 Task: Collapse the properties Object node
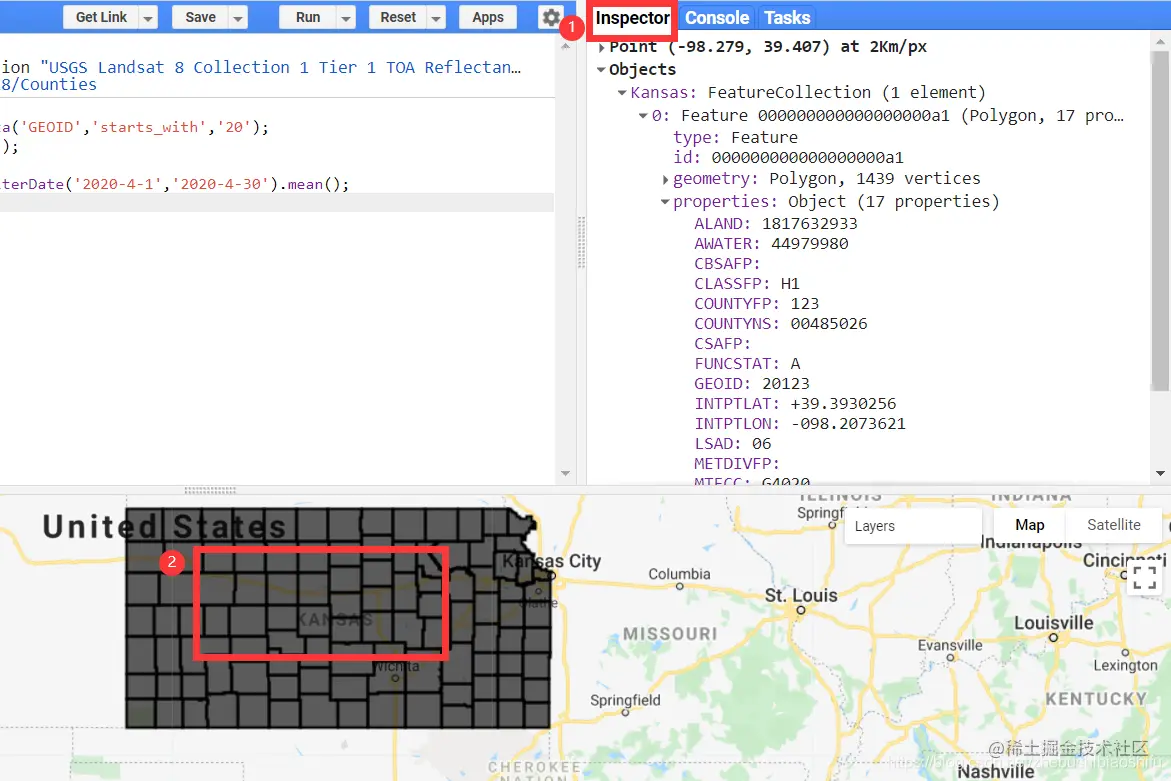[665, 202]
